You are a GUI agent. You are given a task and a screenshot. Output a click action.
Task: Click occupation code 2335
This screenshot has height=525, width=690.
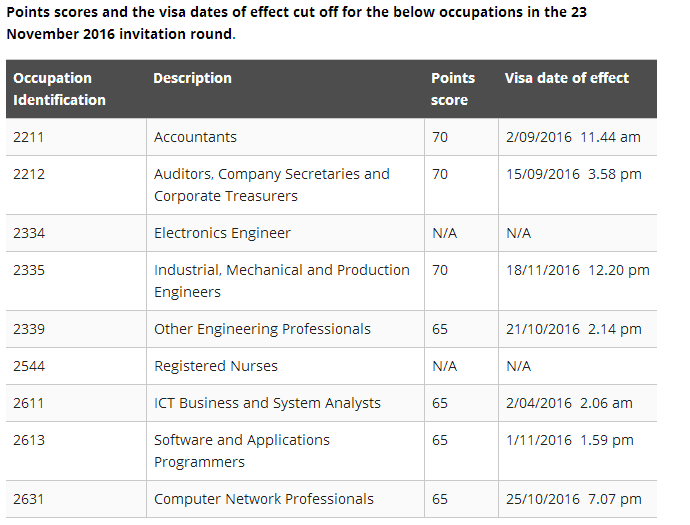29,270
